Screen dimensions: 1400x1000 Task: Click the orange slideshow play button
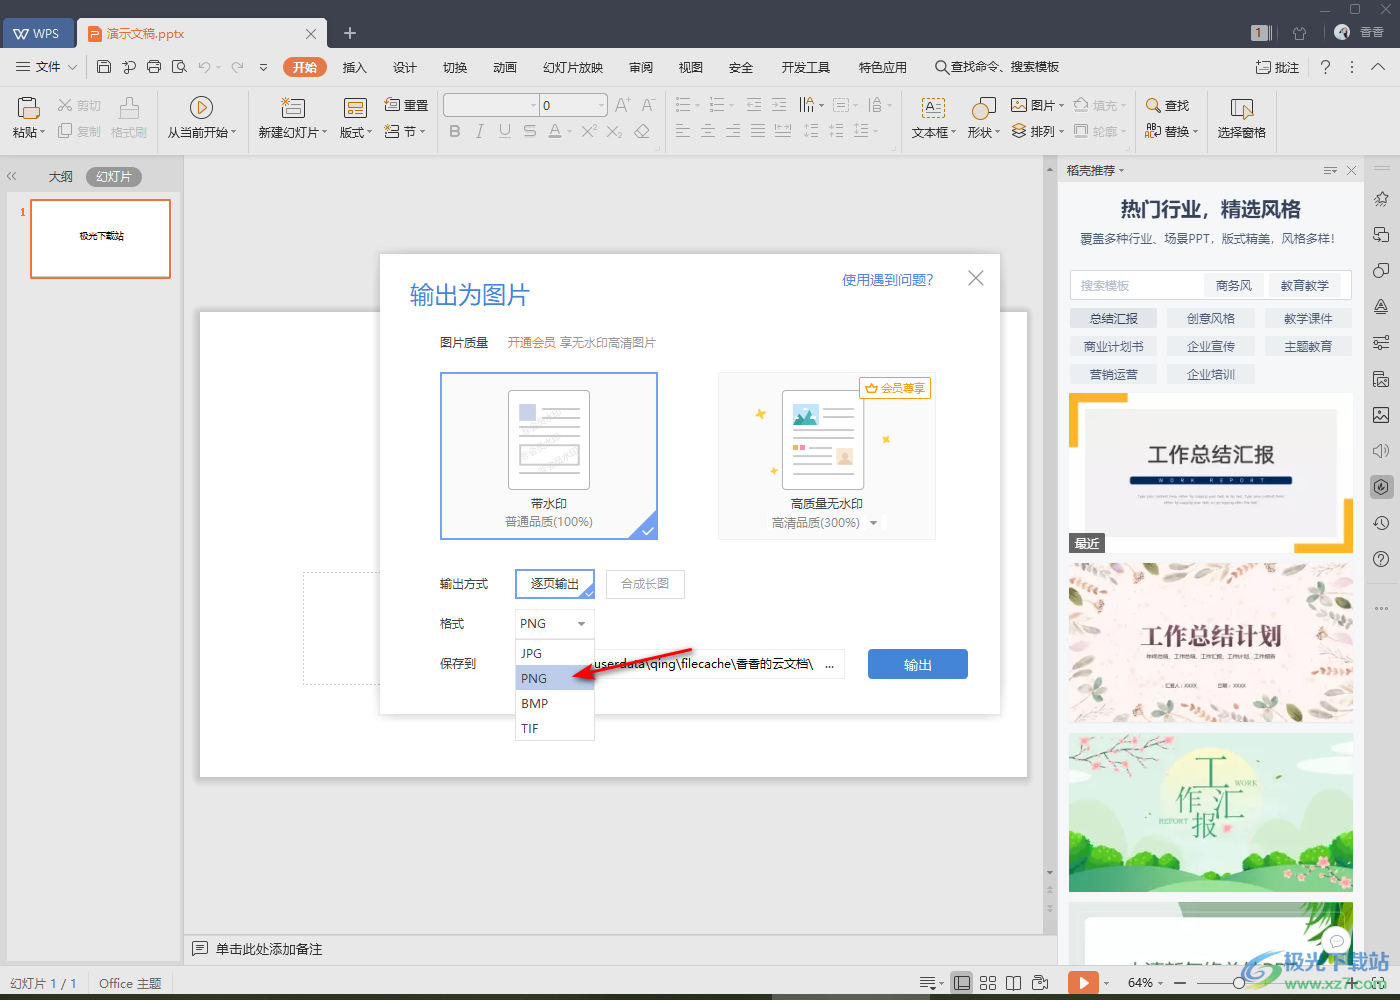pyautogui.click(x=1083, y=983)
